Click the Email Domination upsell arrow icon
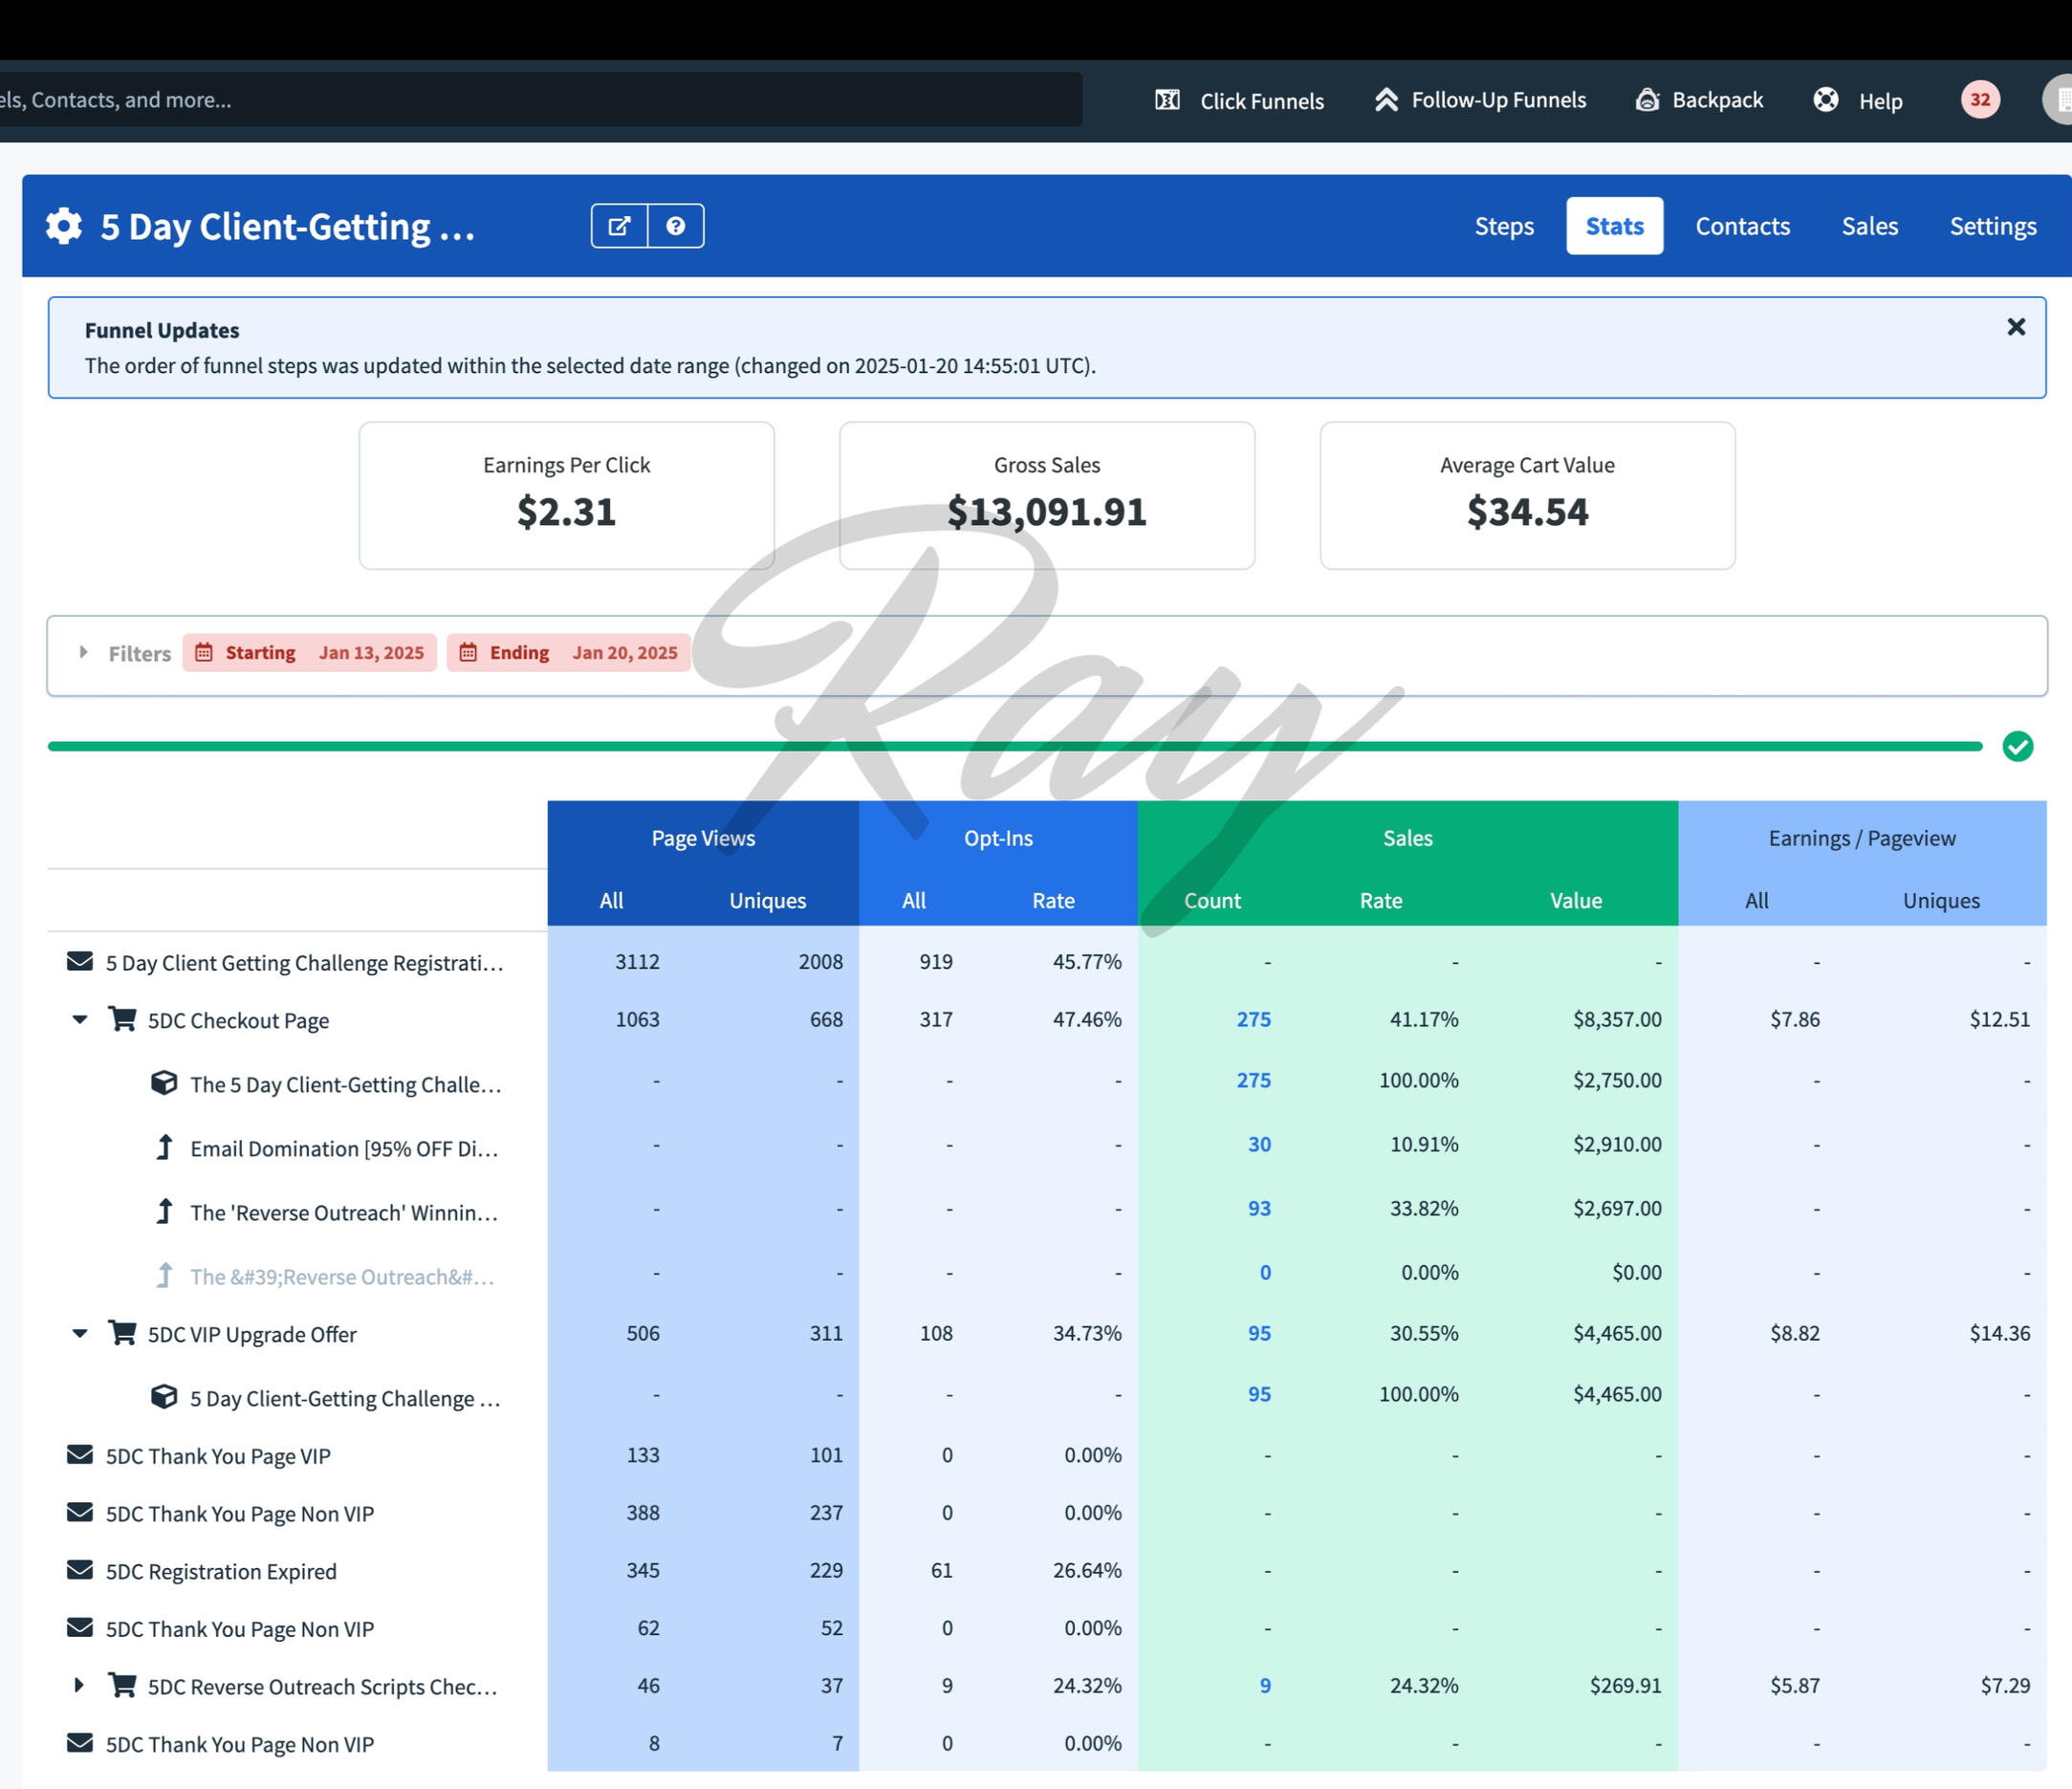This screenshot has height=1789, width=2072. (x=165, y=1147)
